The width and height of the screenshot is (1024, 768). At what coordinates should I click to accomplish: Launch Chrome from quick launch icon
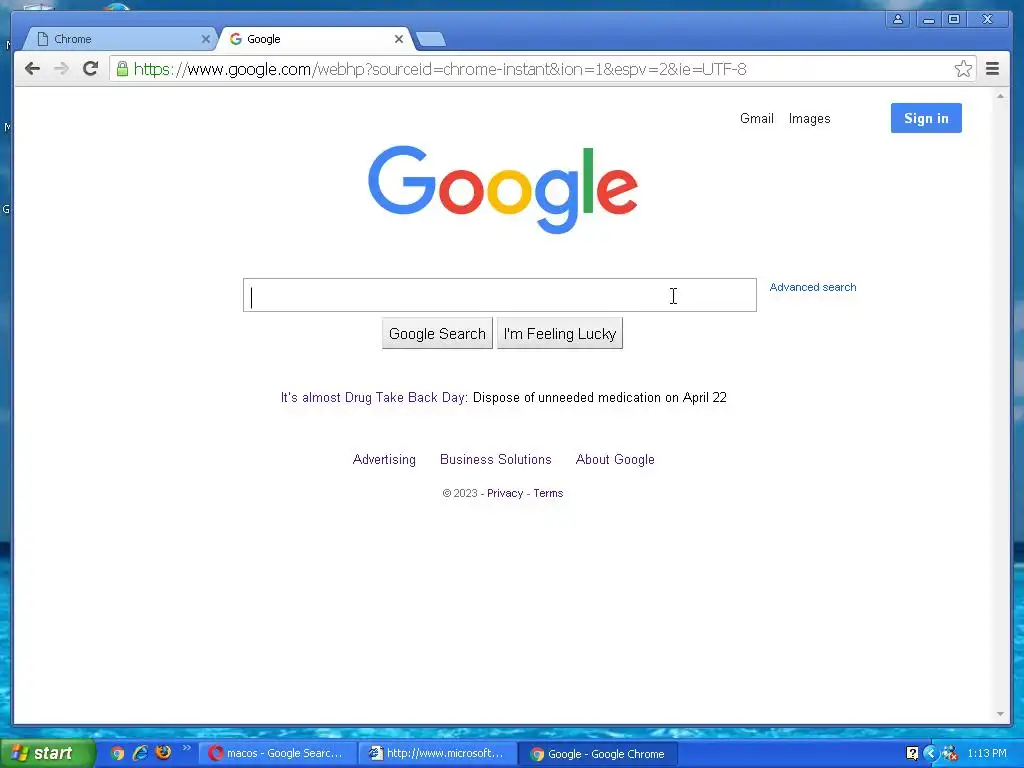pyautogui.click(x=117, y=753)
